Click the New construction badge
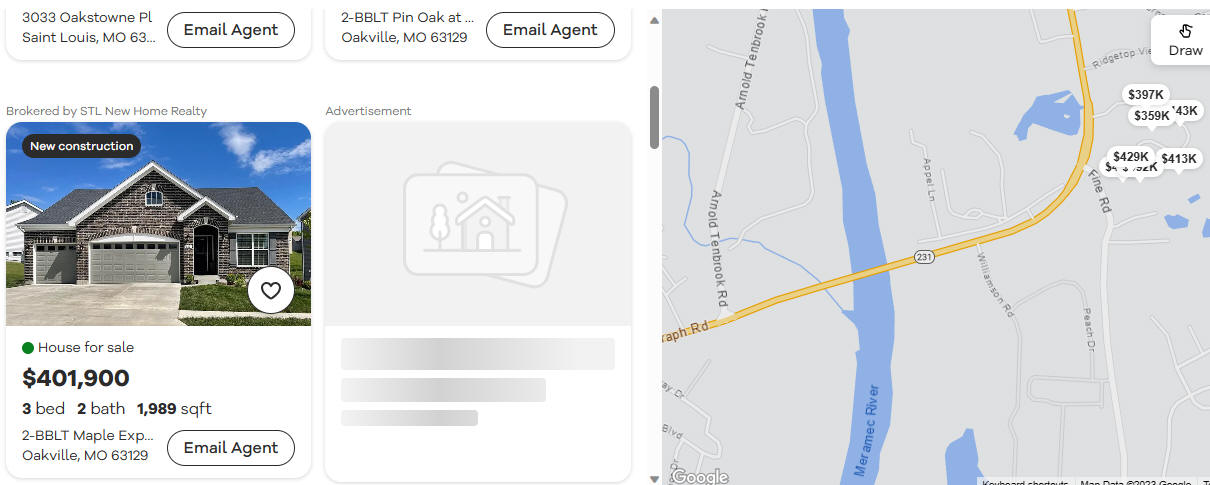 click(81, 146)
